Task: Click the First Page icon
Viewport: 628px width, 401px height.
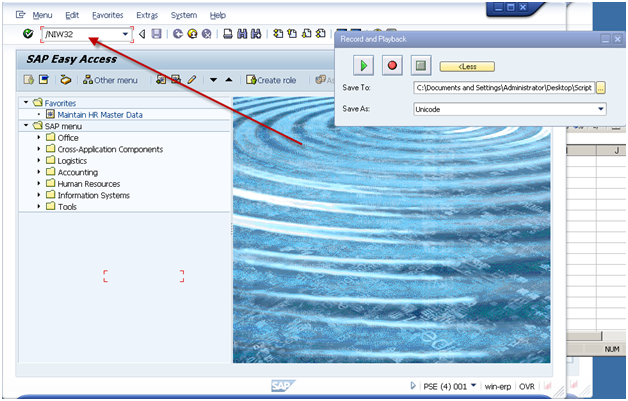Action: point(278,34)
